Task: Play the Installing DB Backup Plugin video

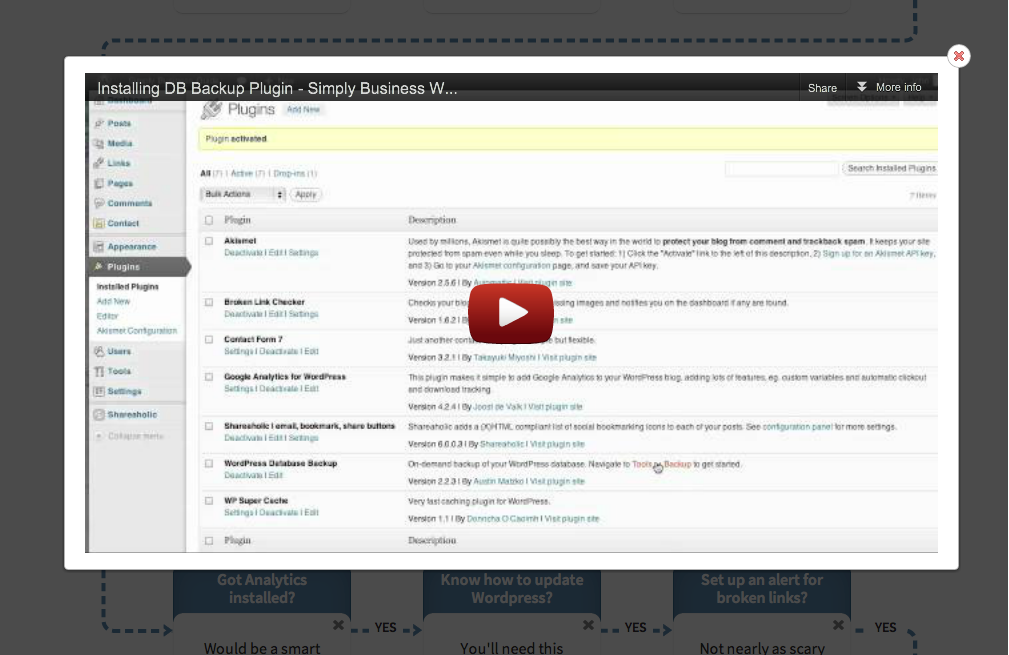Action: tap(510, 313)
